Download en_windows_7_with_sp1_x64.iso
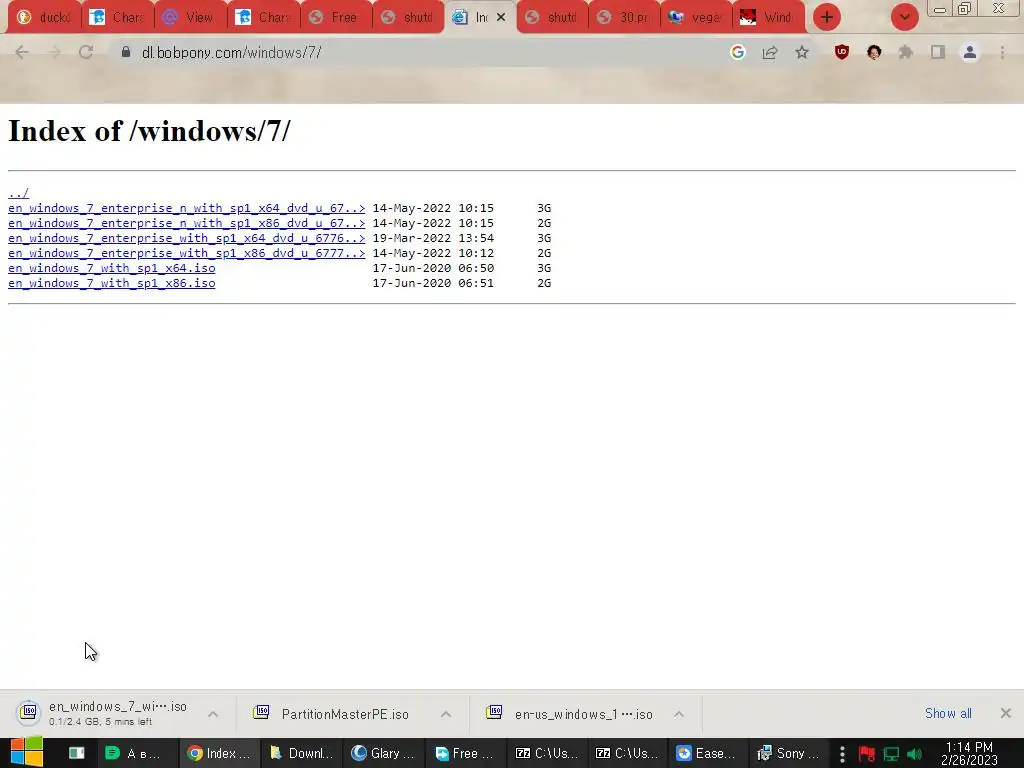This screenshot has width=1024, height=768. [112, 268]
